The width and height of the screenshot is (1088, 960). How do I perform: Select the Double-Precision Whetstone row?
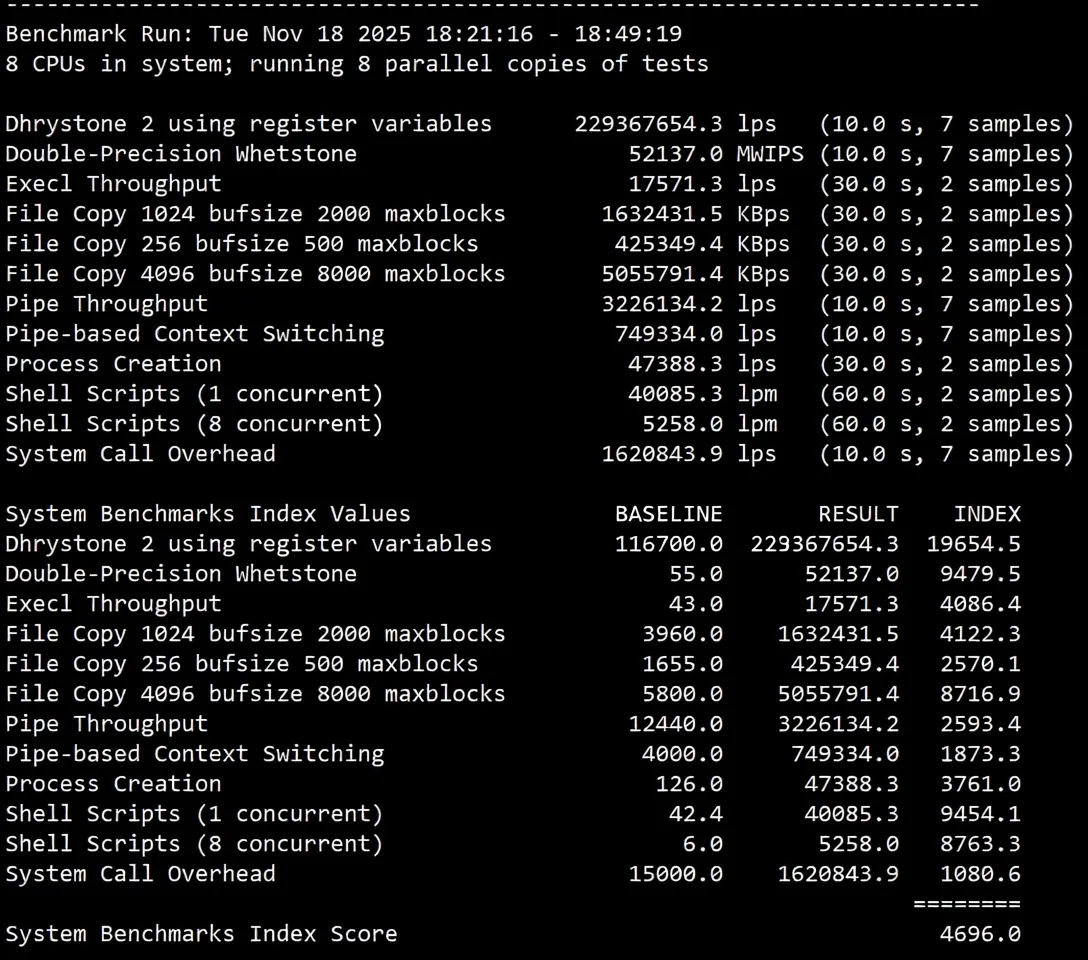coord(180,153)
